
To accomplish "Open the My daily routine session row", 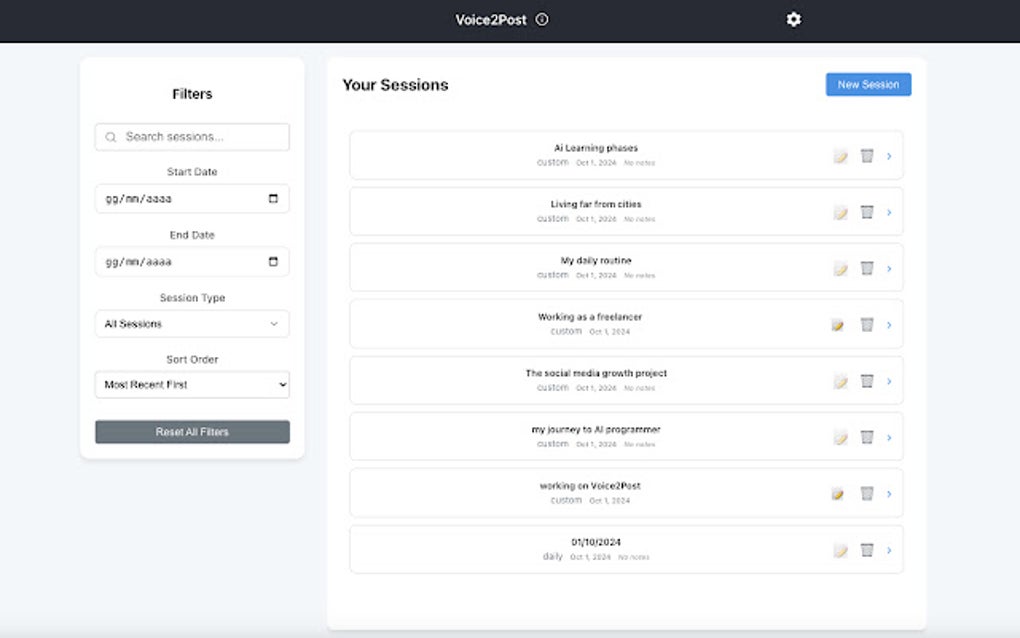I will pos(626,267).
